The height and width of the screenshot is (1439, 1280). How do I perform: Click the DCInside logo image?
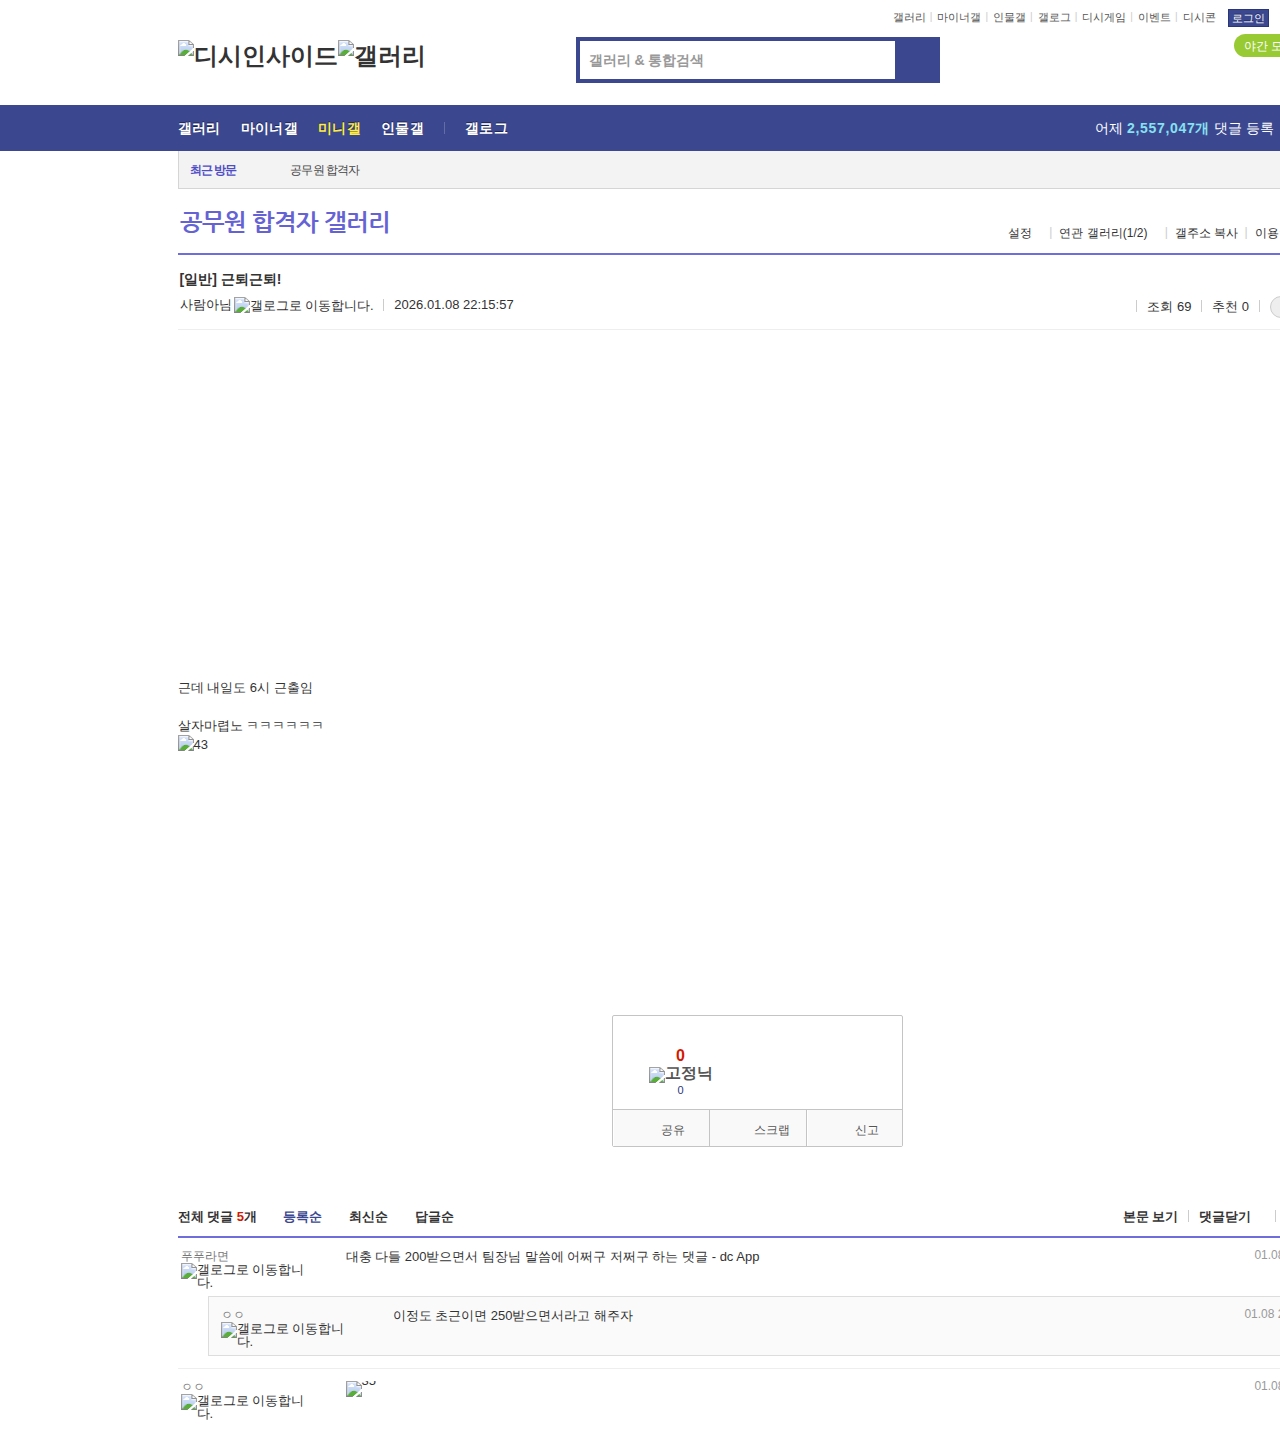pos(257,55)
